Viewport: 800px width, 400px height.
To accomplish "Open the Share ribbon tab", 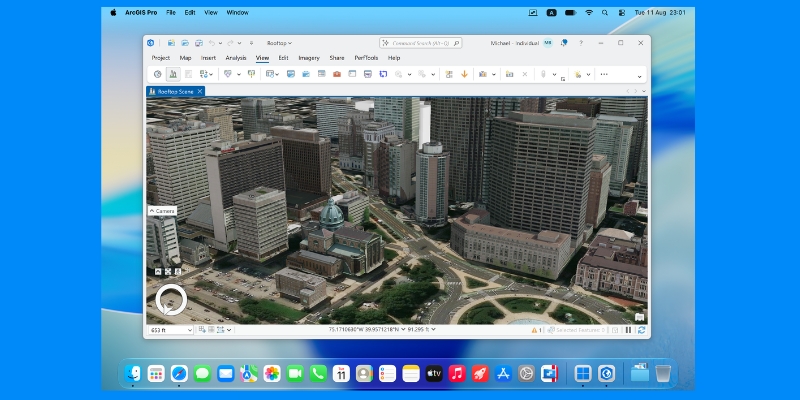I will (337, 58).
